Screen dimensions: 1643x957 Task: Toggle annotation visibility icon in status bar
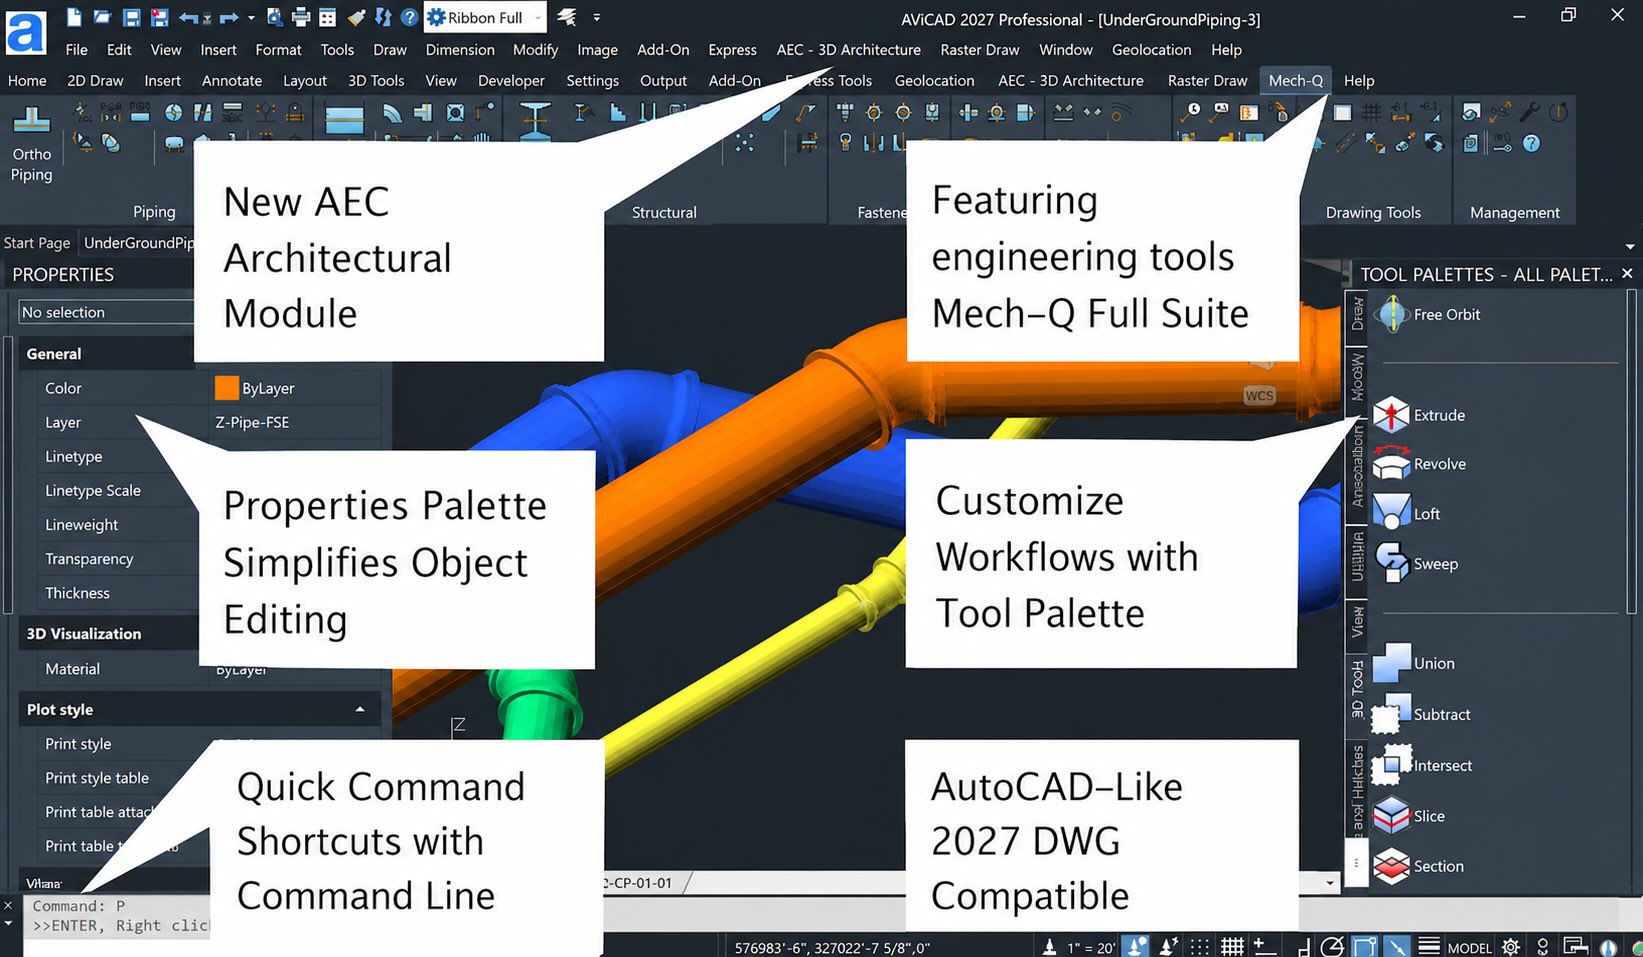click(x=1136, y=946)
